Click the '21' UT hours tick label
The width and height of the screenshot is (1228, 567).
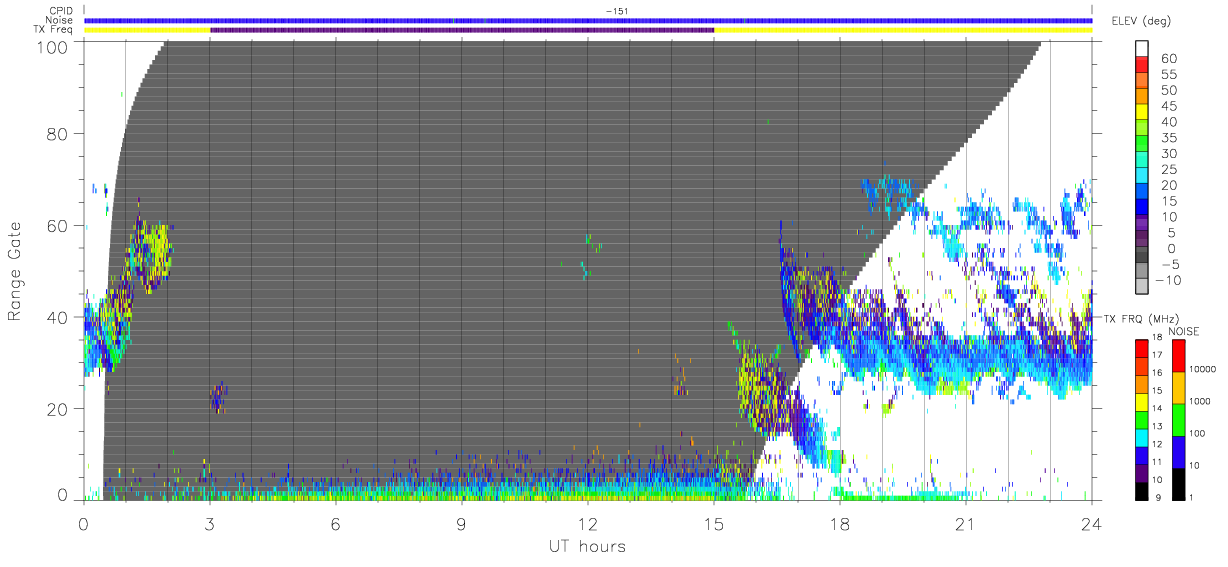click(966, 524)
